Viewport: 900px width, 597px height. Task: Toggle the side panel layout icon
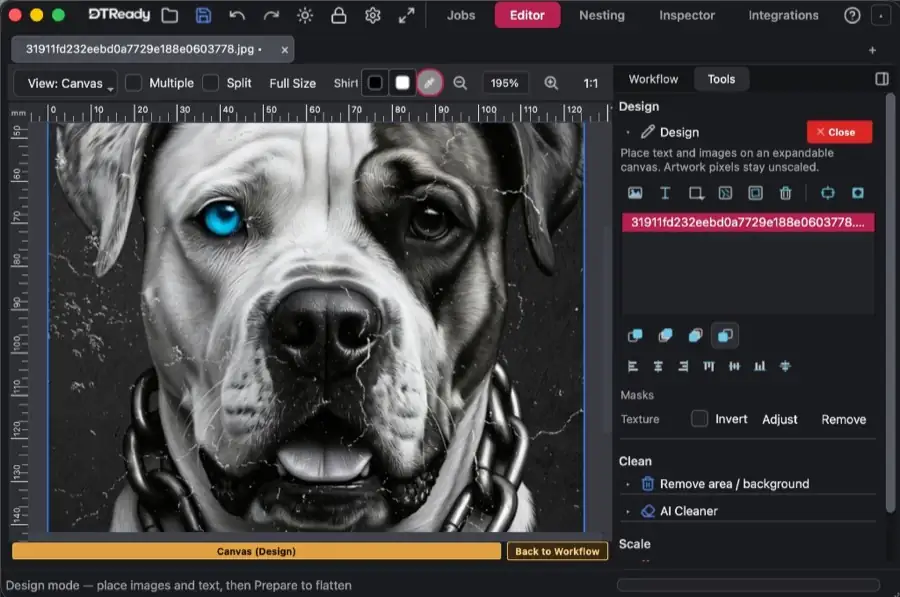click(882, 79)
